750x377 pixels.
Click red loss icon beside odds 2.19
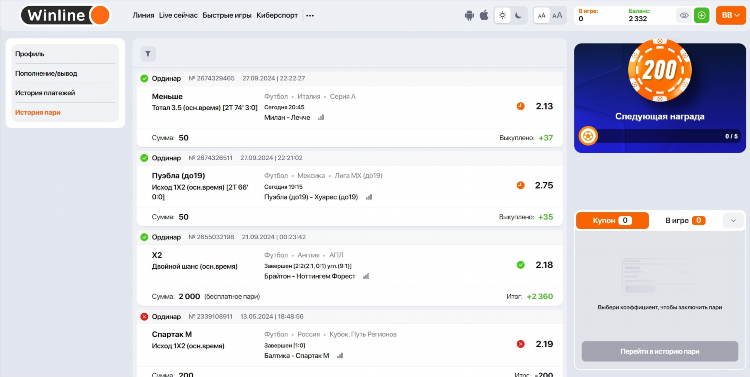(520, 344)
